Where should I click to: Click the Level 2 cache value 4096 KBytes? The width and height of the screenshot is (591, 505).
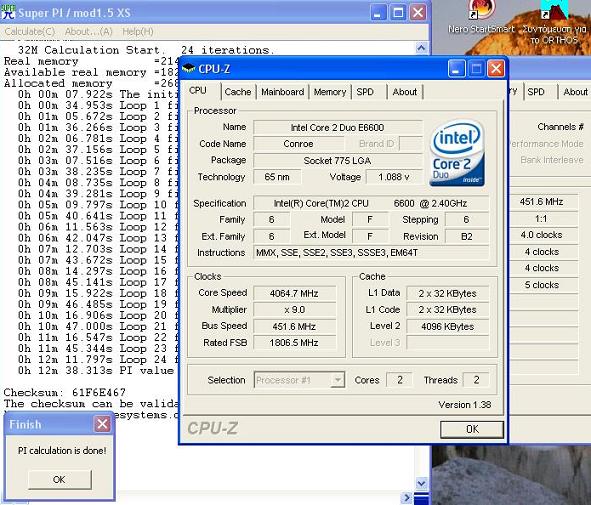447,326
